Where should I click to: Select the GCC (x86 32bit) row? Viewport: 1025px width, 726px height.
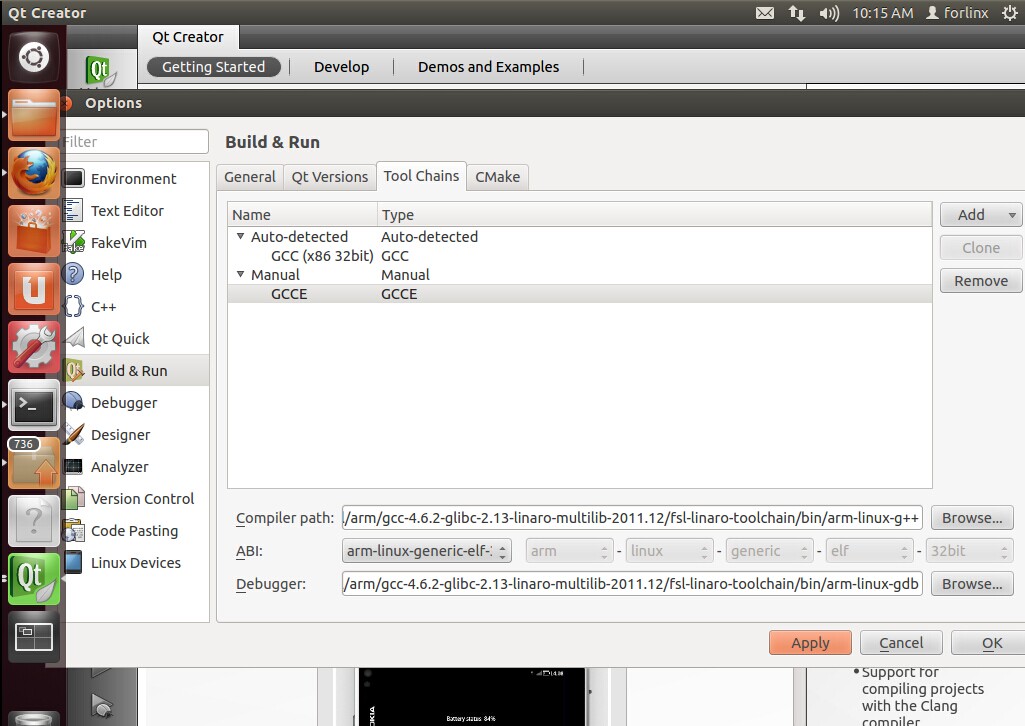579,256
